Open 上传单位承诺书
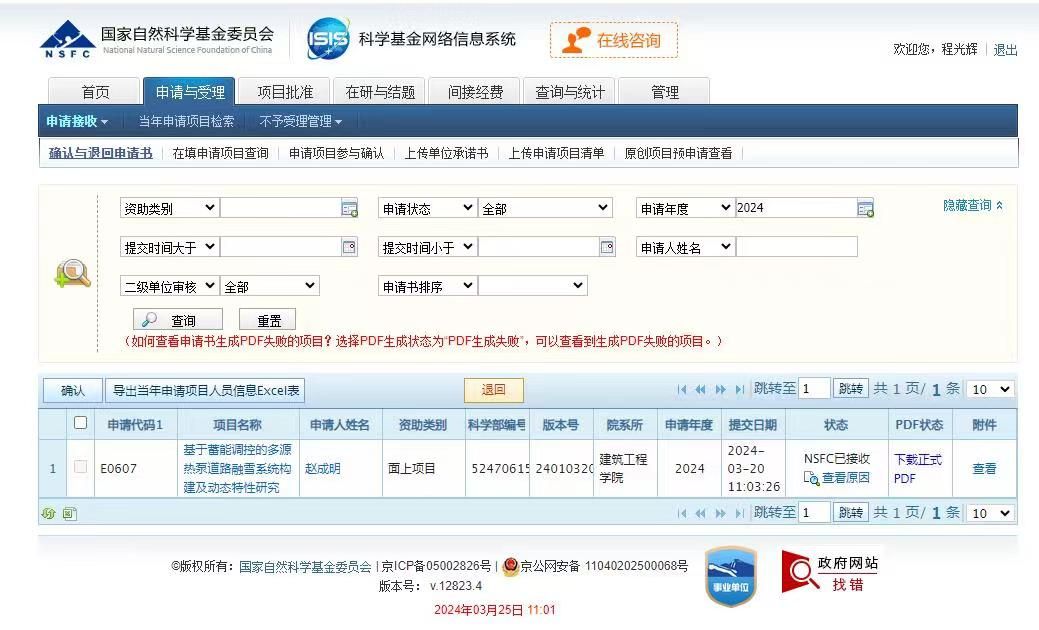The image size is (1039, 630). pyautogui.click(x=446, y=153)
